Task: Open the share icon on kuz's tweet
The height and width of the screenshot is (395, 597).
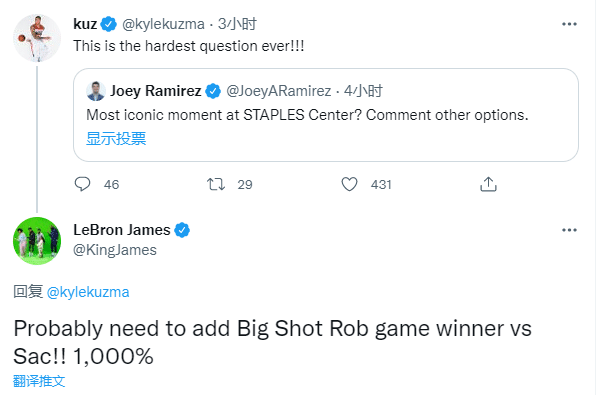Action: tap(488, 184)
